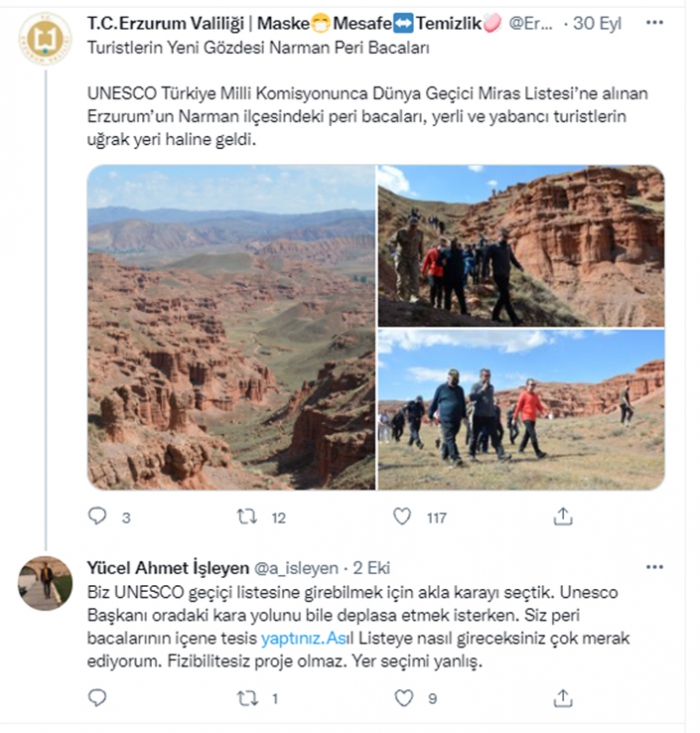View the group walking on grass photo
Screen dimensions: 700x733
521,410
